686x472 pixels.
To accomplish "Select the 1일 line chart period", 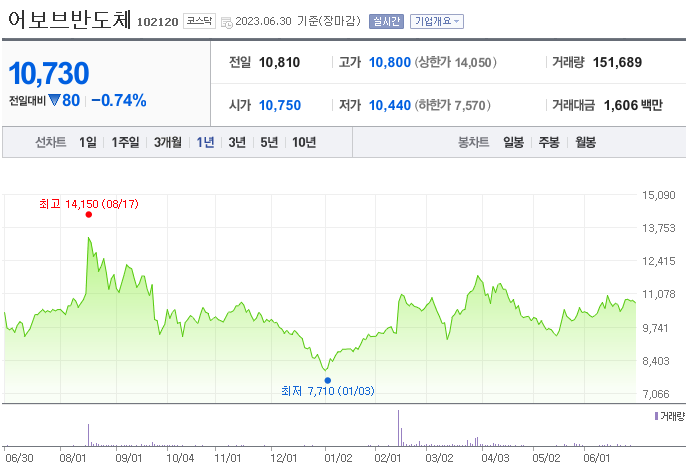I will point(88,142).
